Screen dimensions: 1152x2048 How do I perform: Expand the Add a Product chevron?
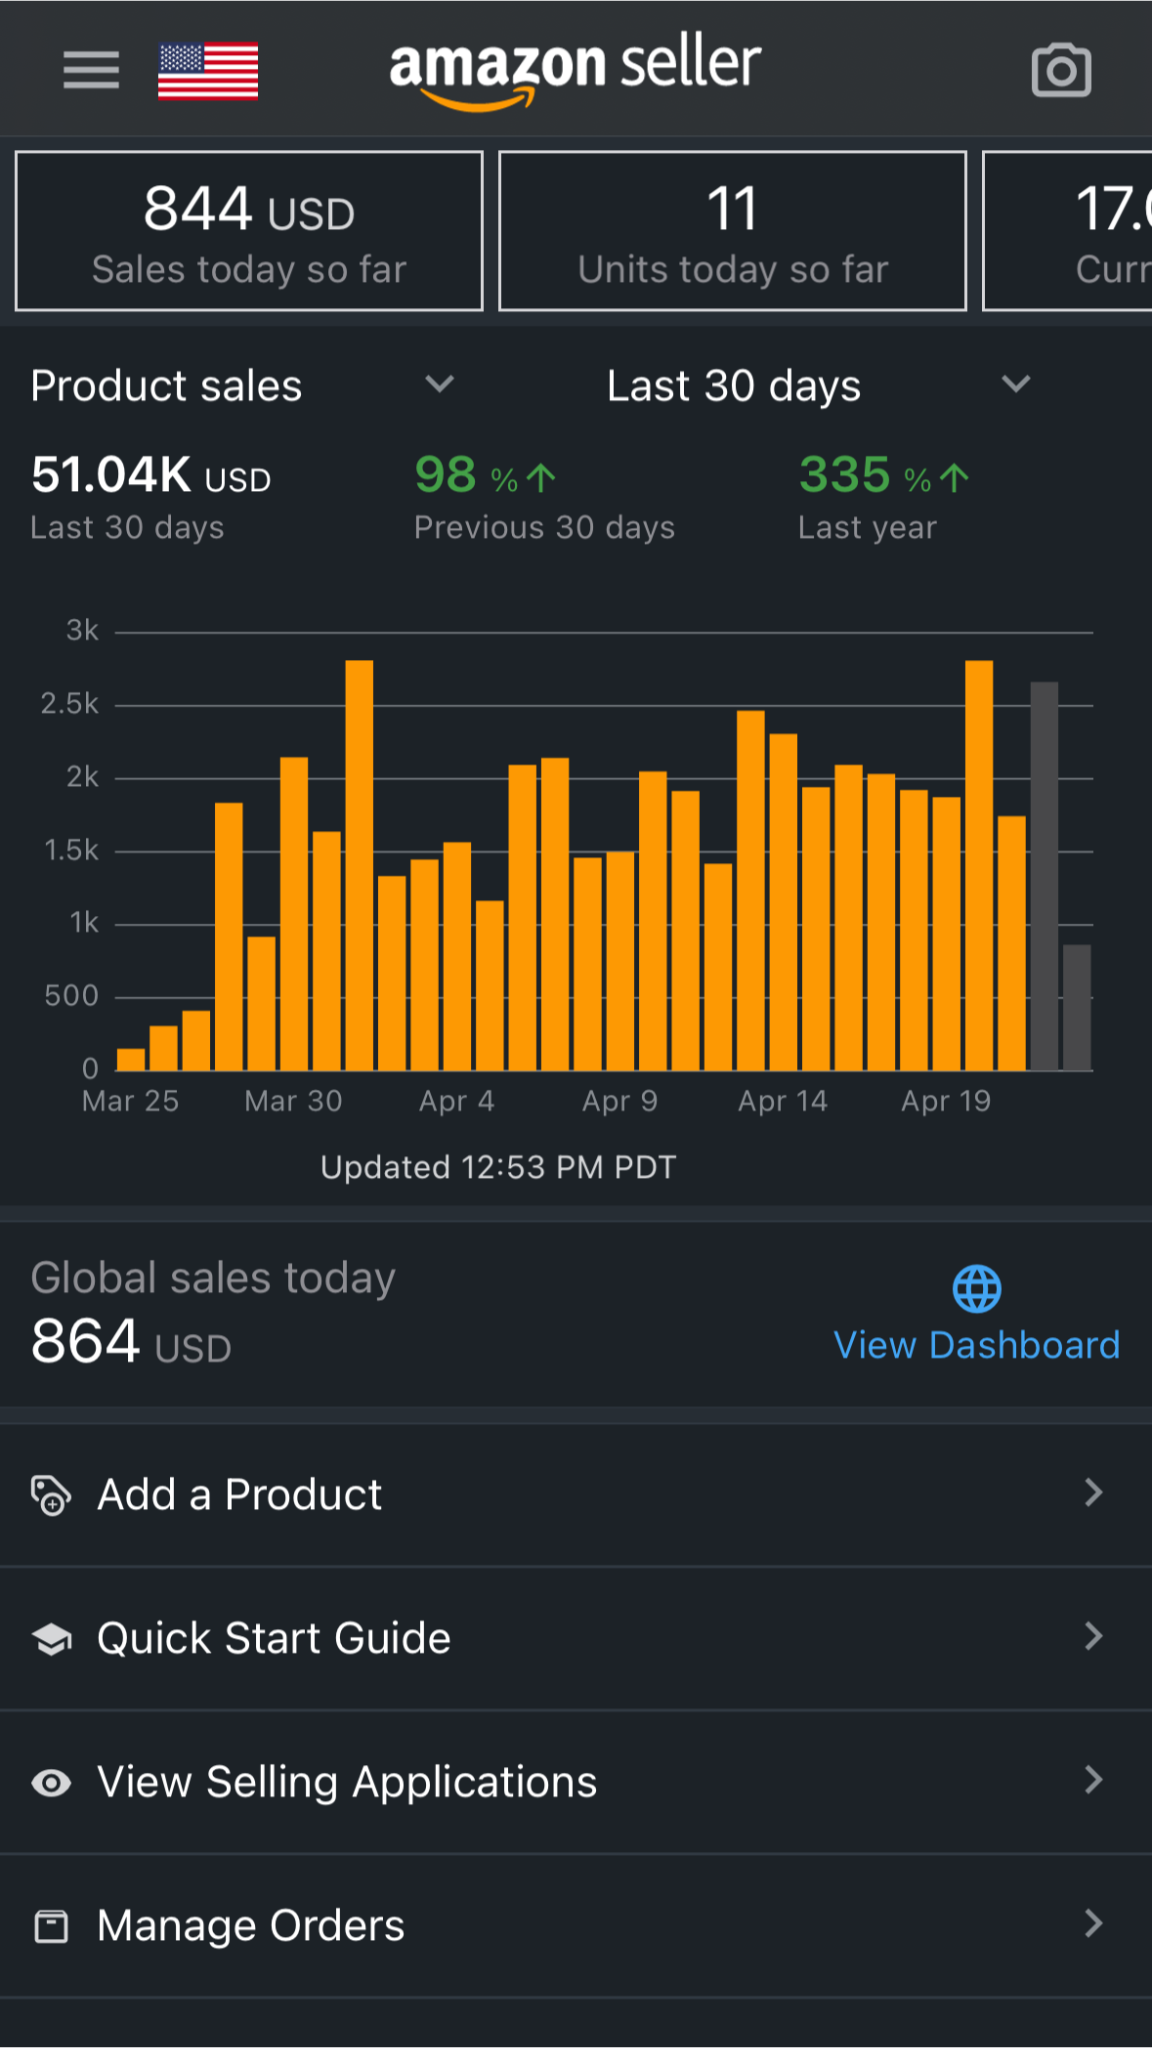tap(1093, 1493)
